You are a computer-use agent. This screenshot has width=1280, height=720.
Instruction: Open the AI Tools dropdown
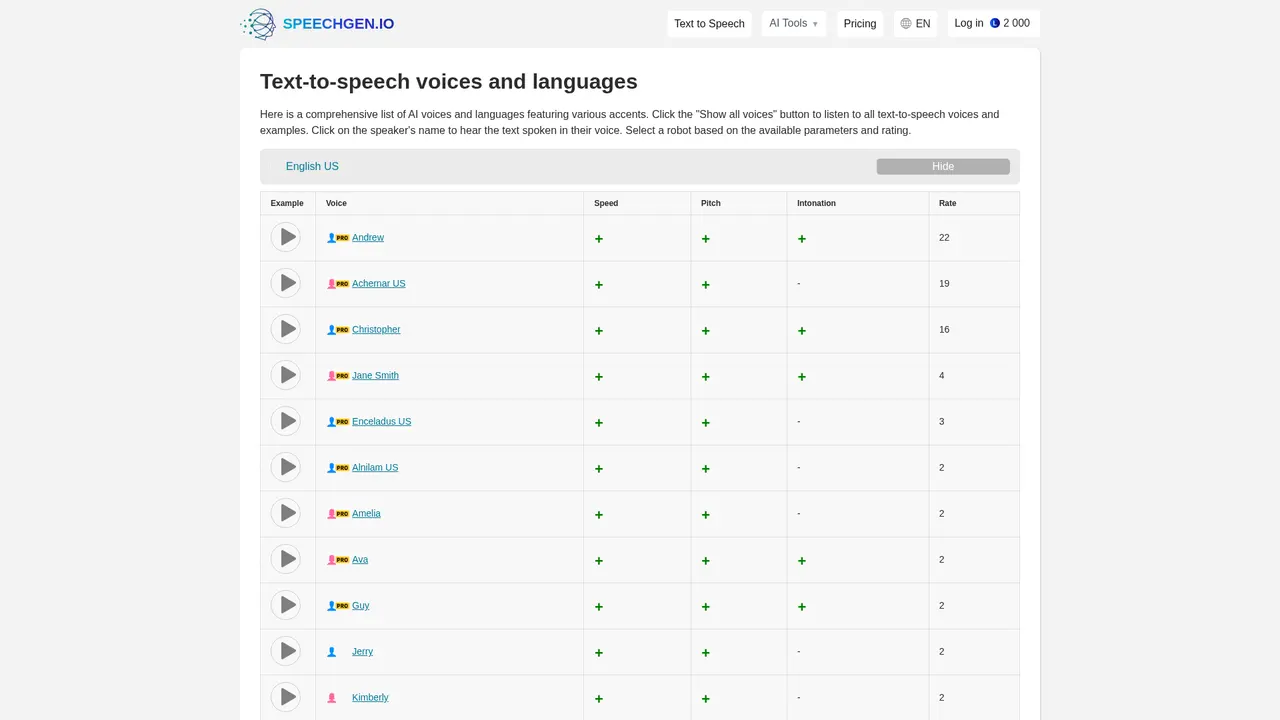794,24
